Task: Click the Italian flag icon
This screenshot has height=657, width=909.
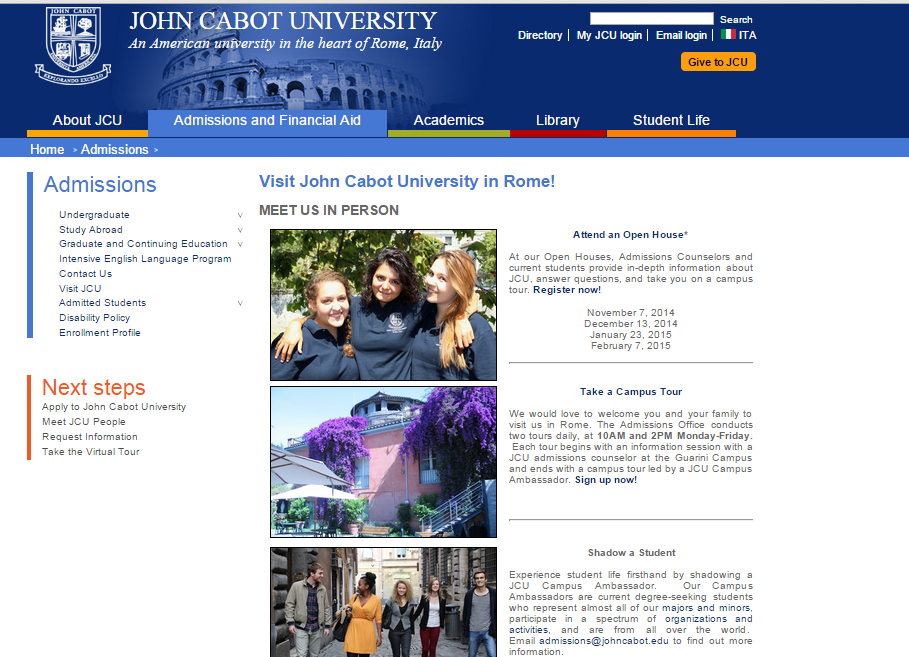Action: pos(728,35)
